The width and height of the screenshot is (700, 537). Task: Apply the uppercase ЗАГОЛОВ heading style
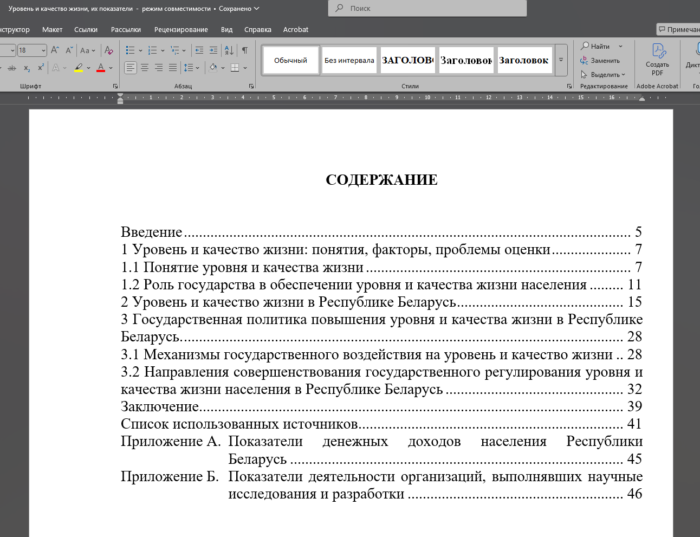[408, 60]
